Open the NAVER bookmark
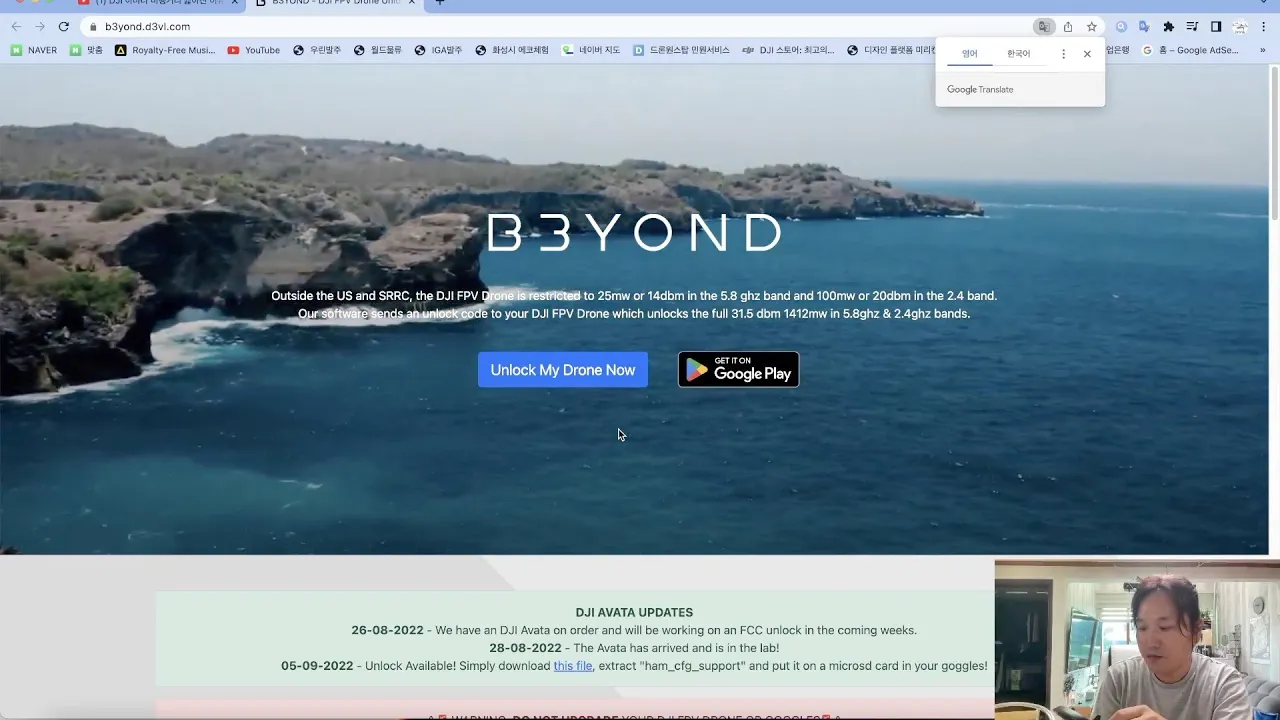This screenshot has width=1280, height=720. pos(34,50)
